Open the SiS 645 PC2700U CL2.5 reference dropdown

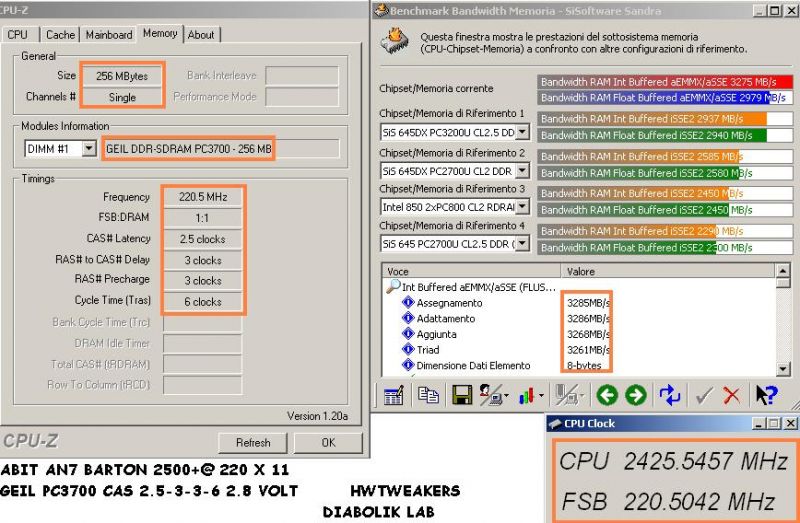(x=522, y=243)
